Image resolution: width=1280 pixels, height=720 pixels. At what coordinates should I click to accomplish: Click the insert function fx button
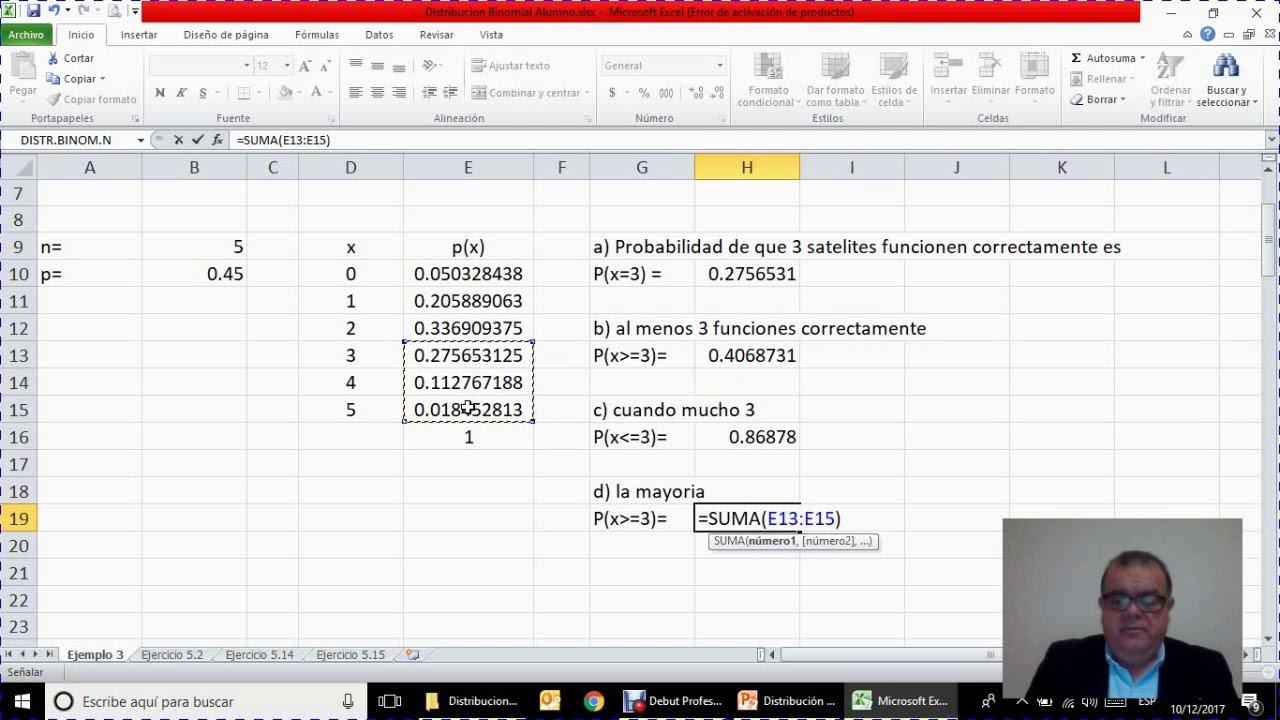(x=217, y=140)
